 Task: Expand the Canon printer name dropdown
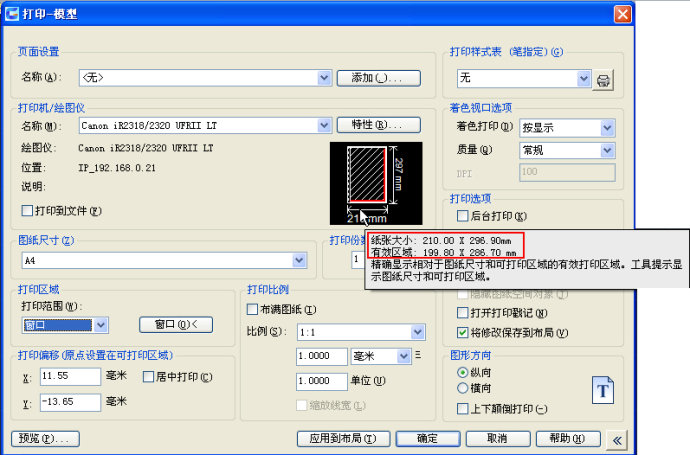[x=323, y=126]
